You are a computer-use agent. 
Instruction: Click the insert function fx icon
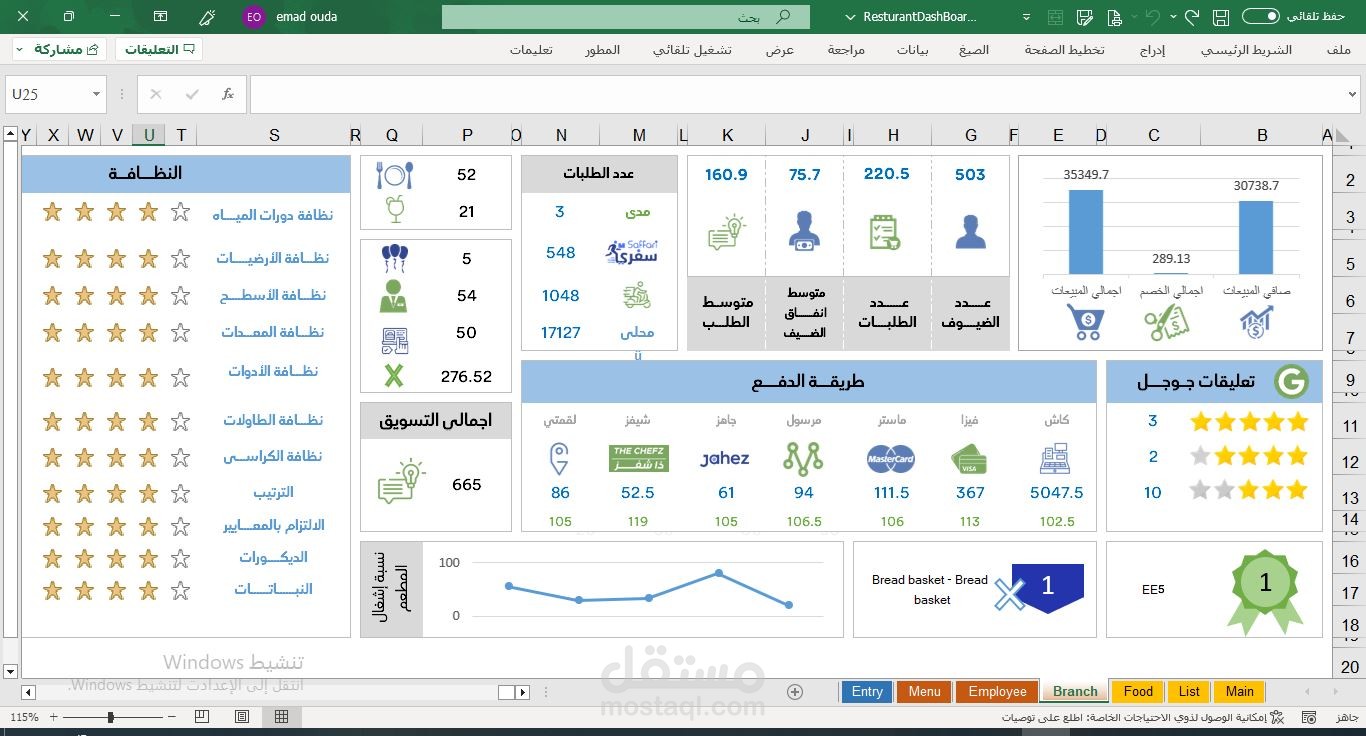point(228,94)
